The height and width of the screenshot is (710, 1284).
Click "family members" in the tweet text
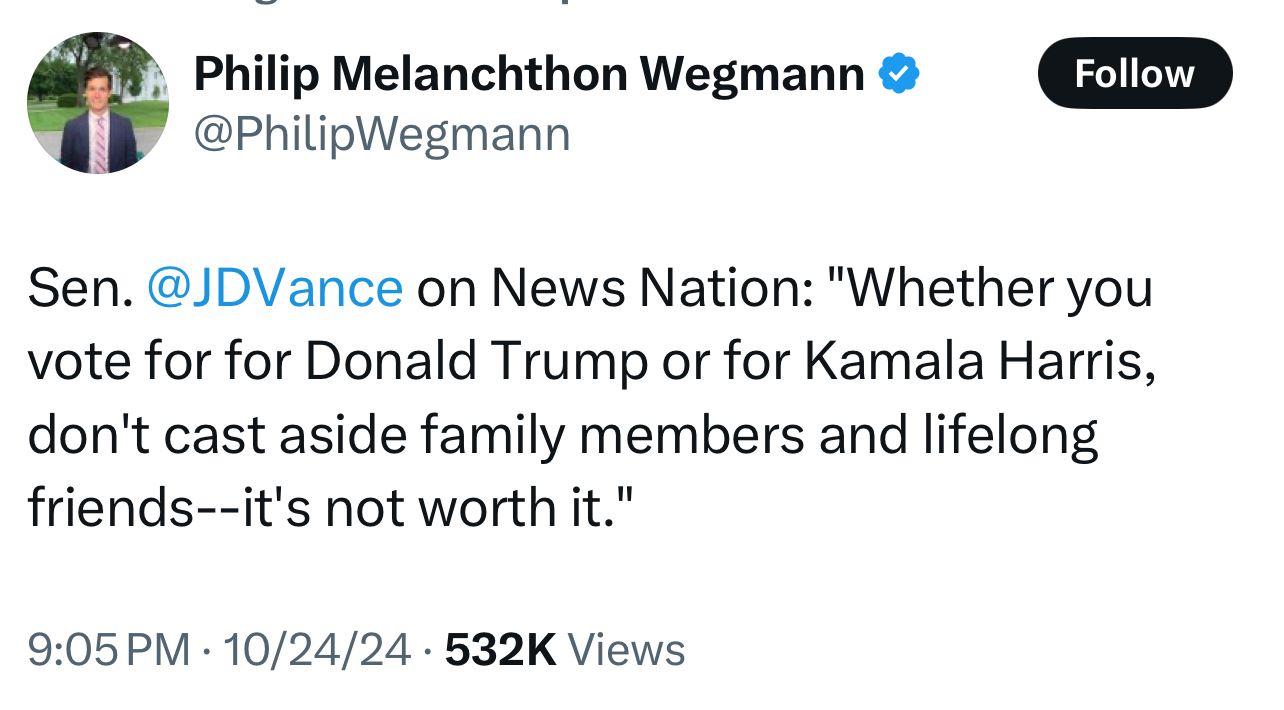(612, 436)
